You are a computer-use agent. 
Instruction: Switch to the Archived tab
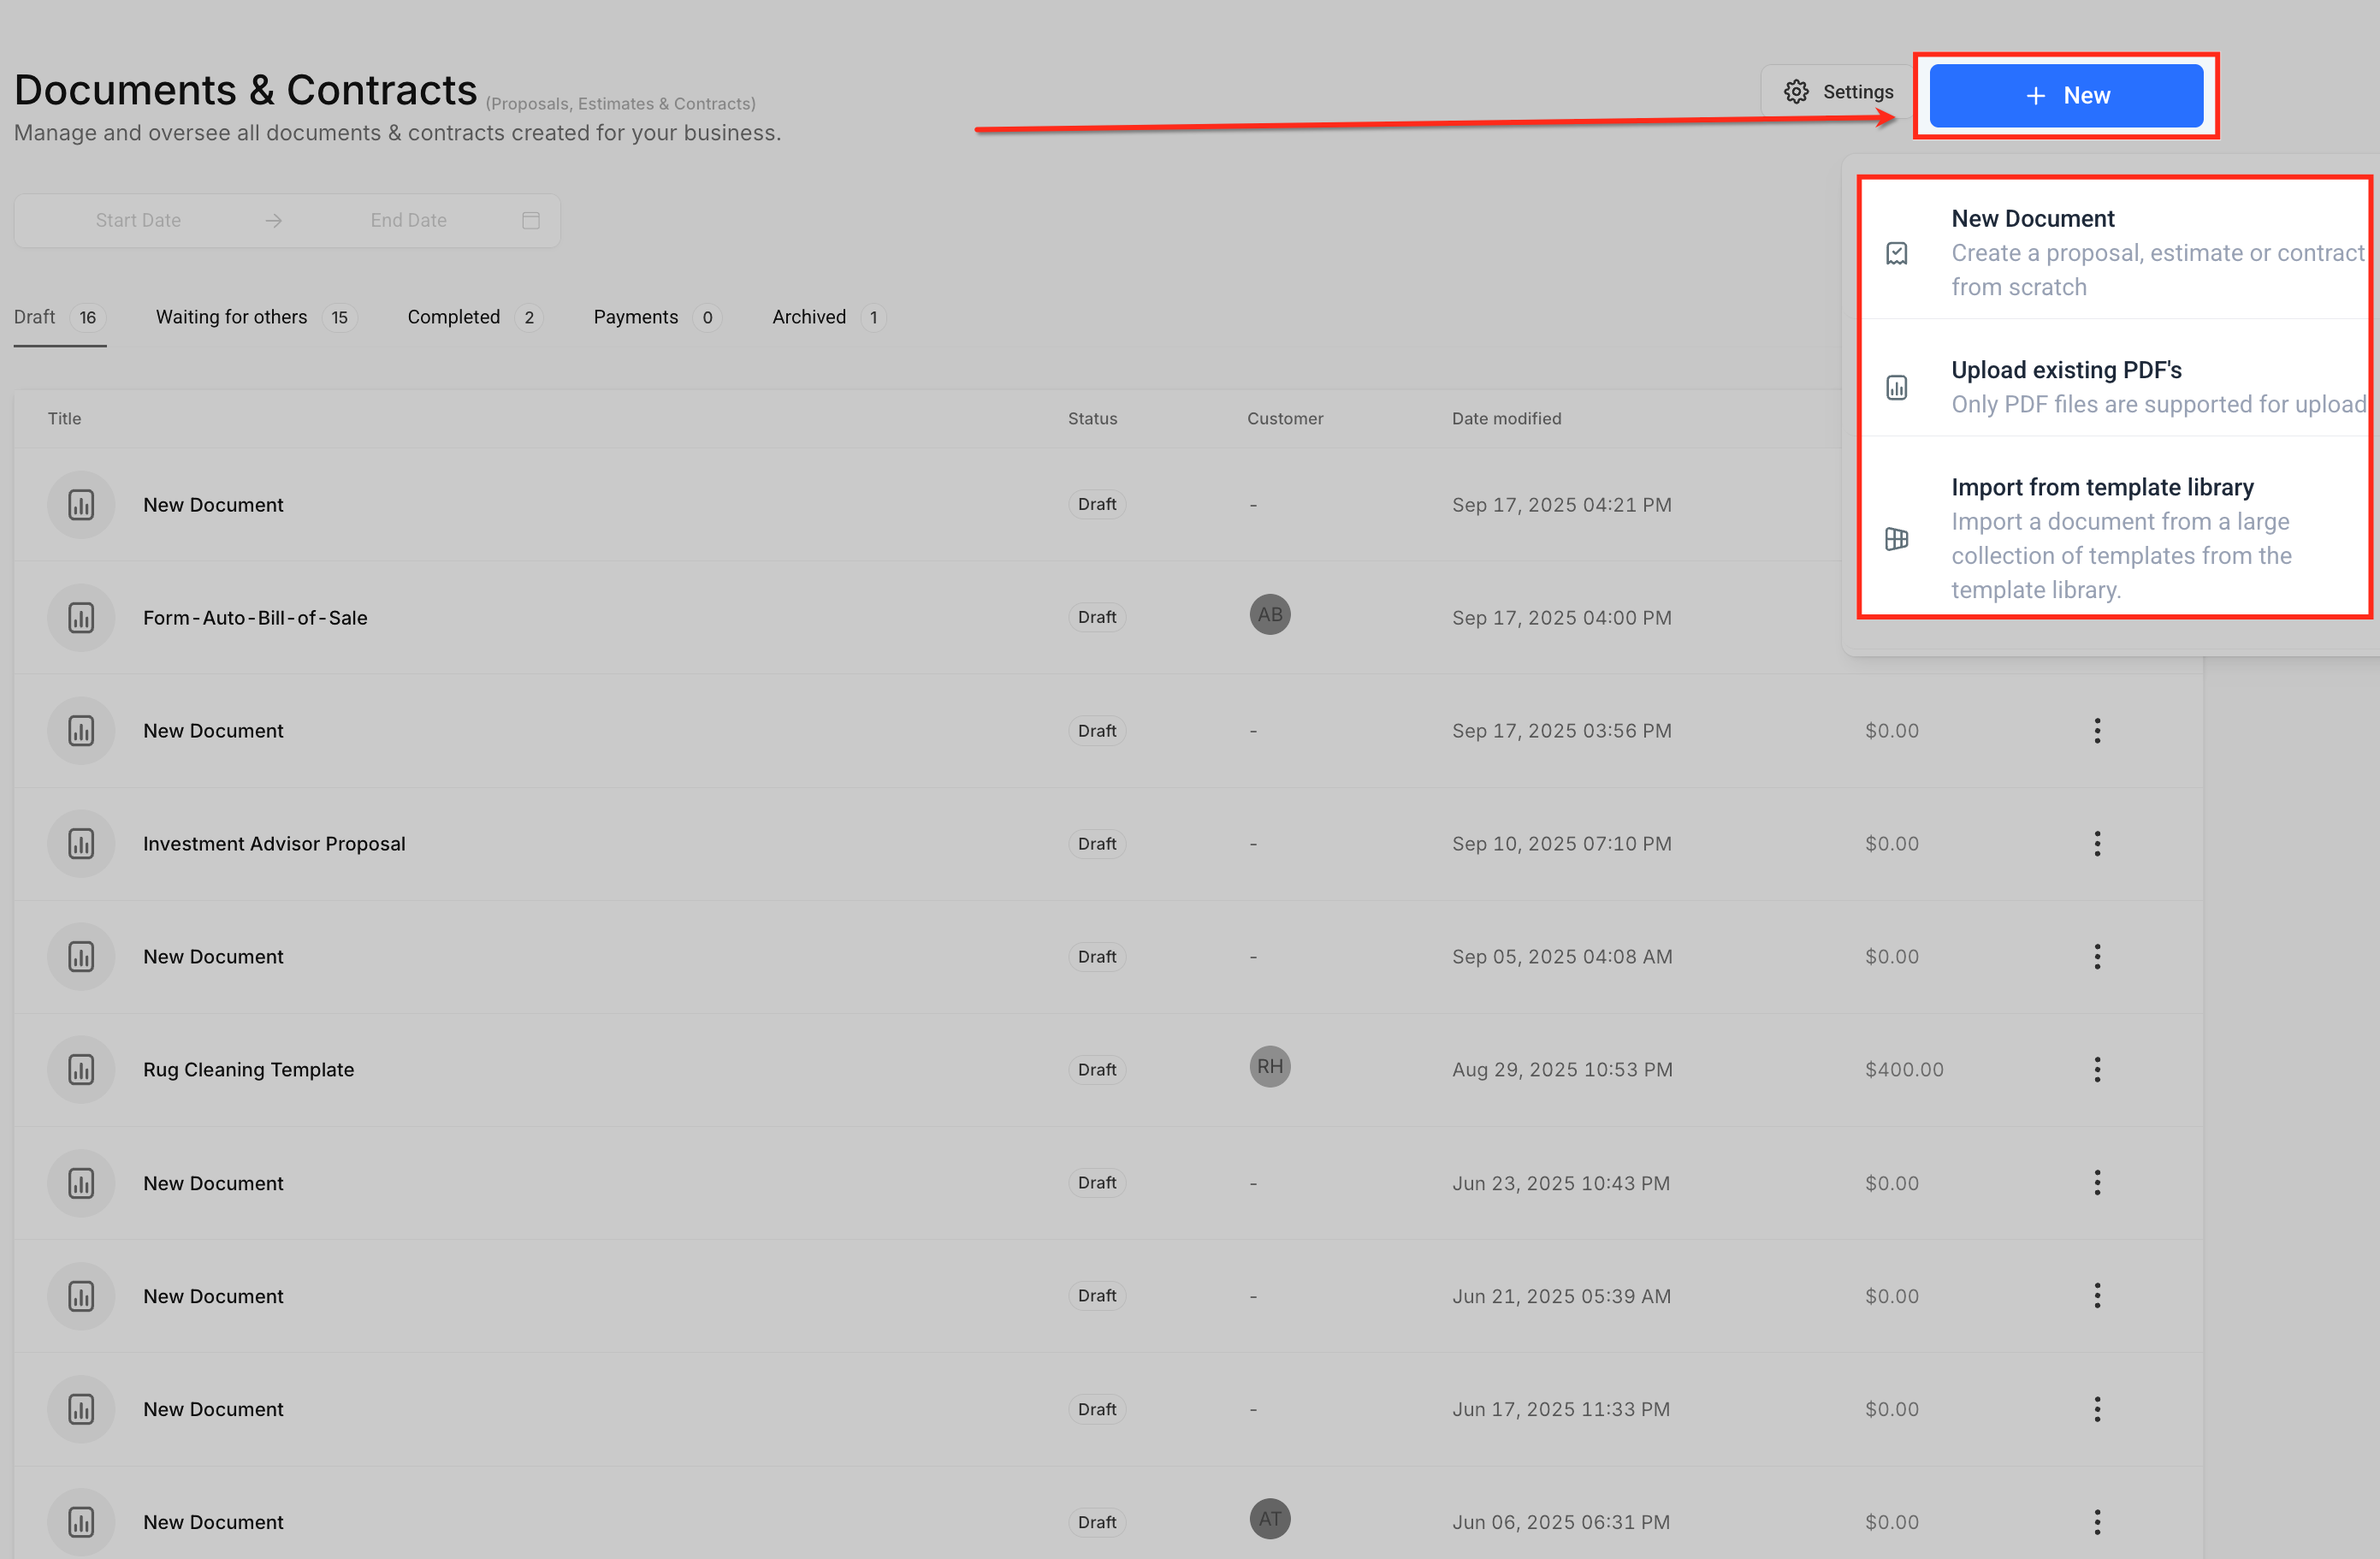pos(809,317)
